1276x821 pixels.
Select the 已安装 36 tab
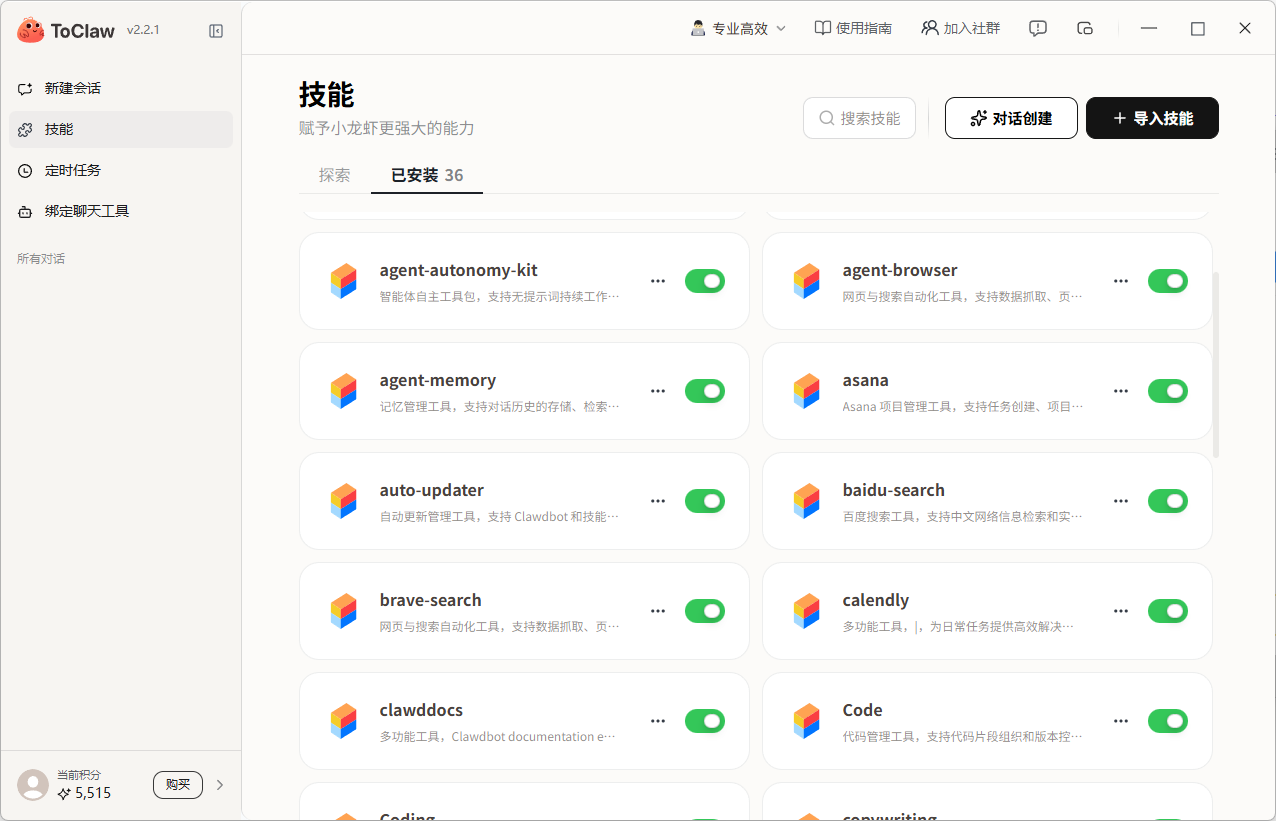pyautogui.click(x=427, y=175)
